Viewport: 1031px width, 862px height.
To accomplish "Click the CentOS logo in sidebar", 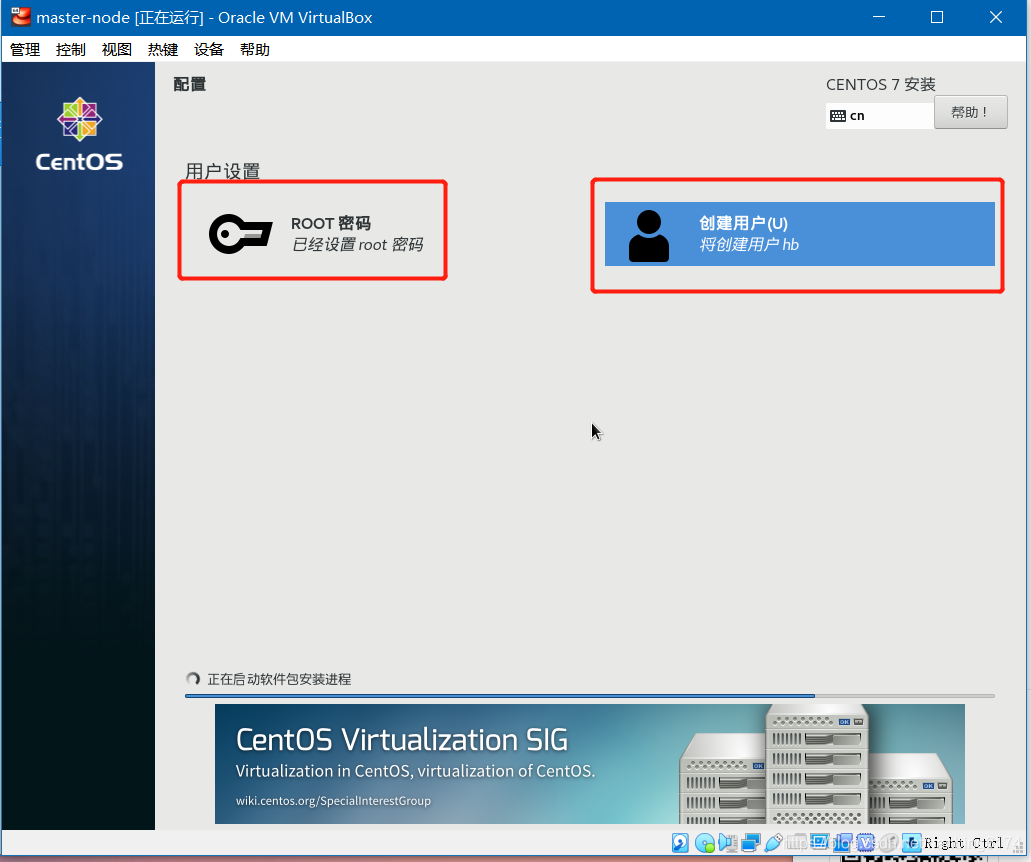I will point(79,135).
